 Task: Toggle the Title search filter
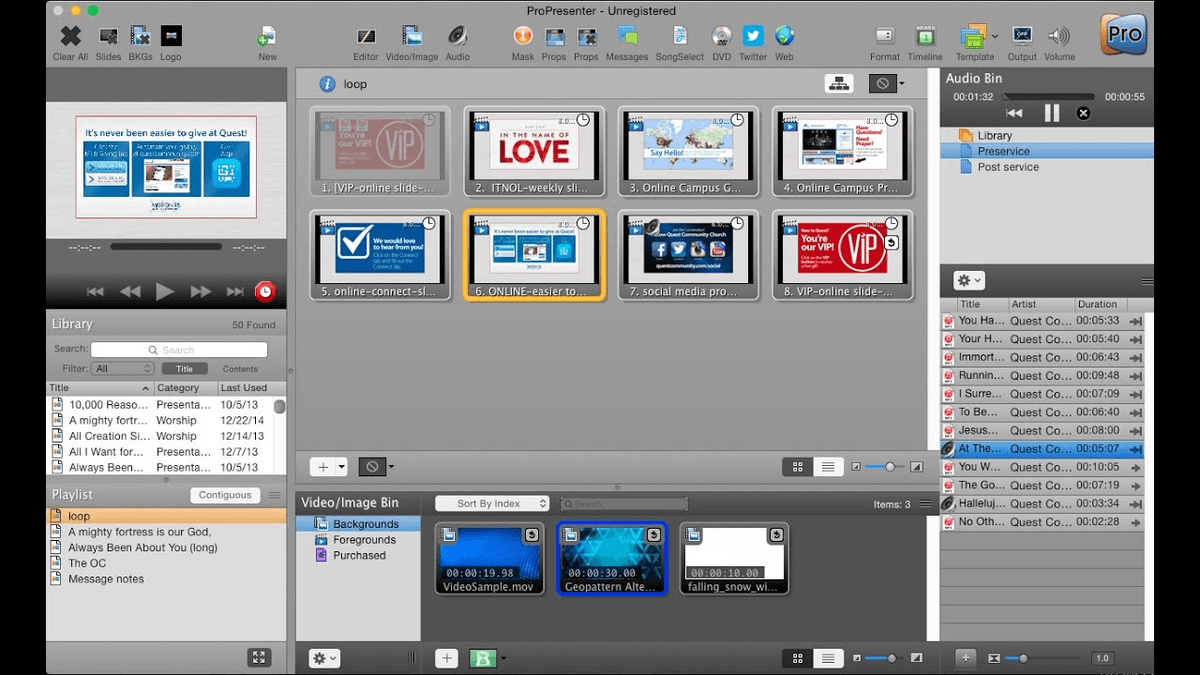[184, 369]
